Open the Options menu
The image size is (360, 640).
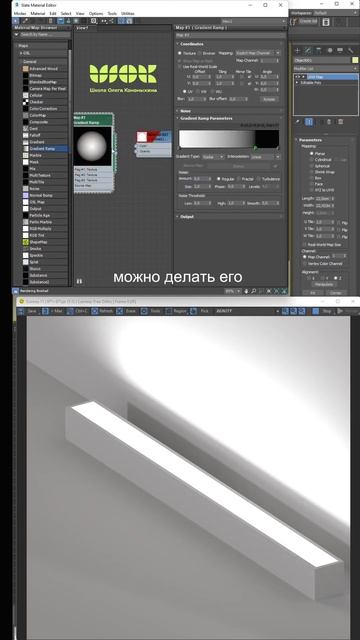tap(96, 13)
